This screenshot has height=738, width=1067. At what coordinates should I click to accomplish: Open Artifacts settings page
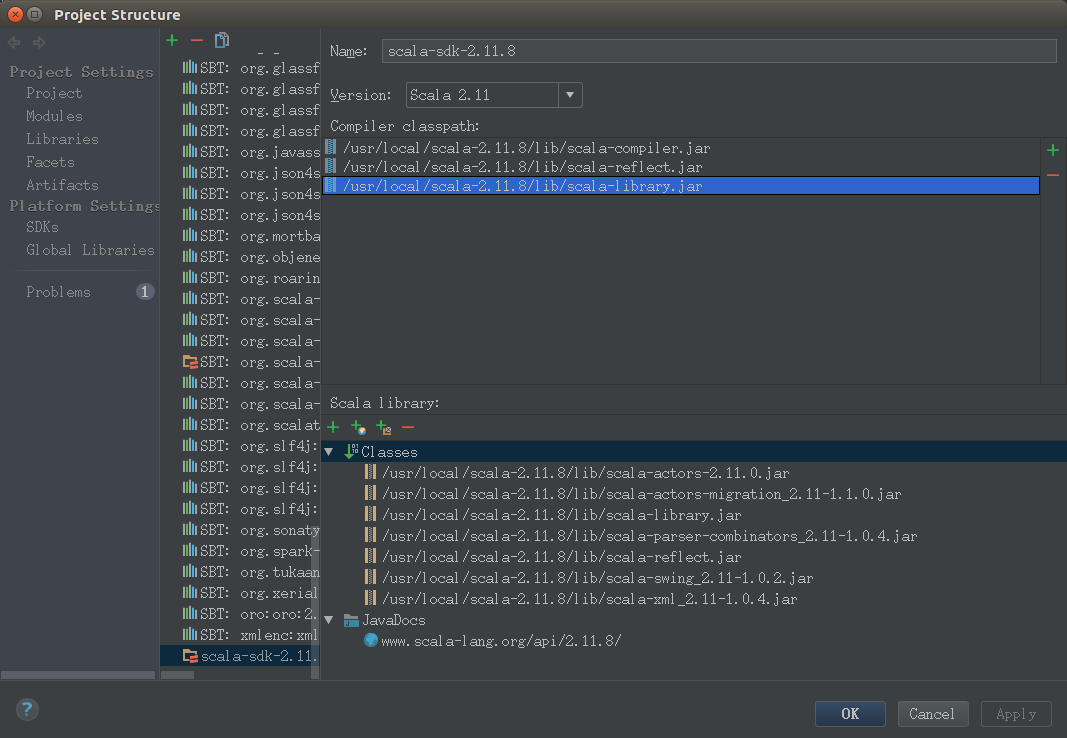pos(62,185)
